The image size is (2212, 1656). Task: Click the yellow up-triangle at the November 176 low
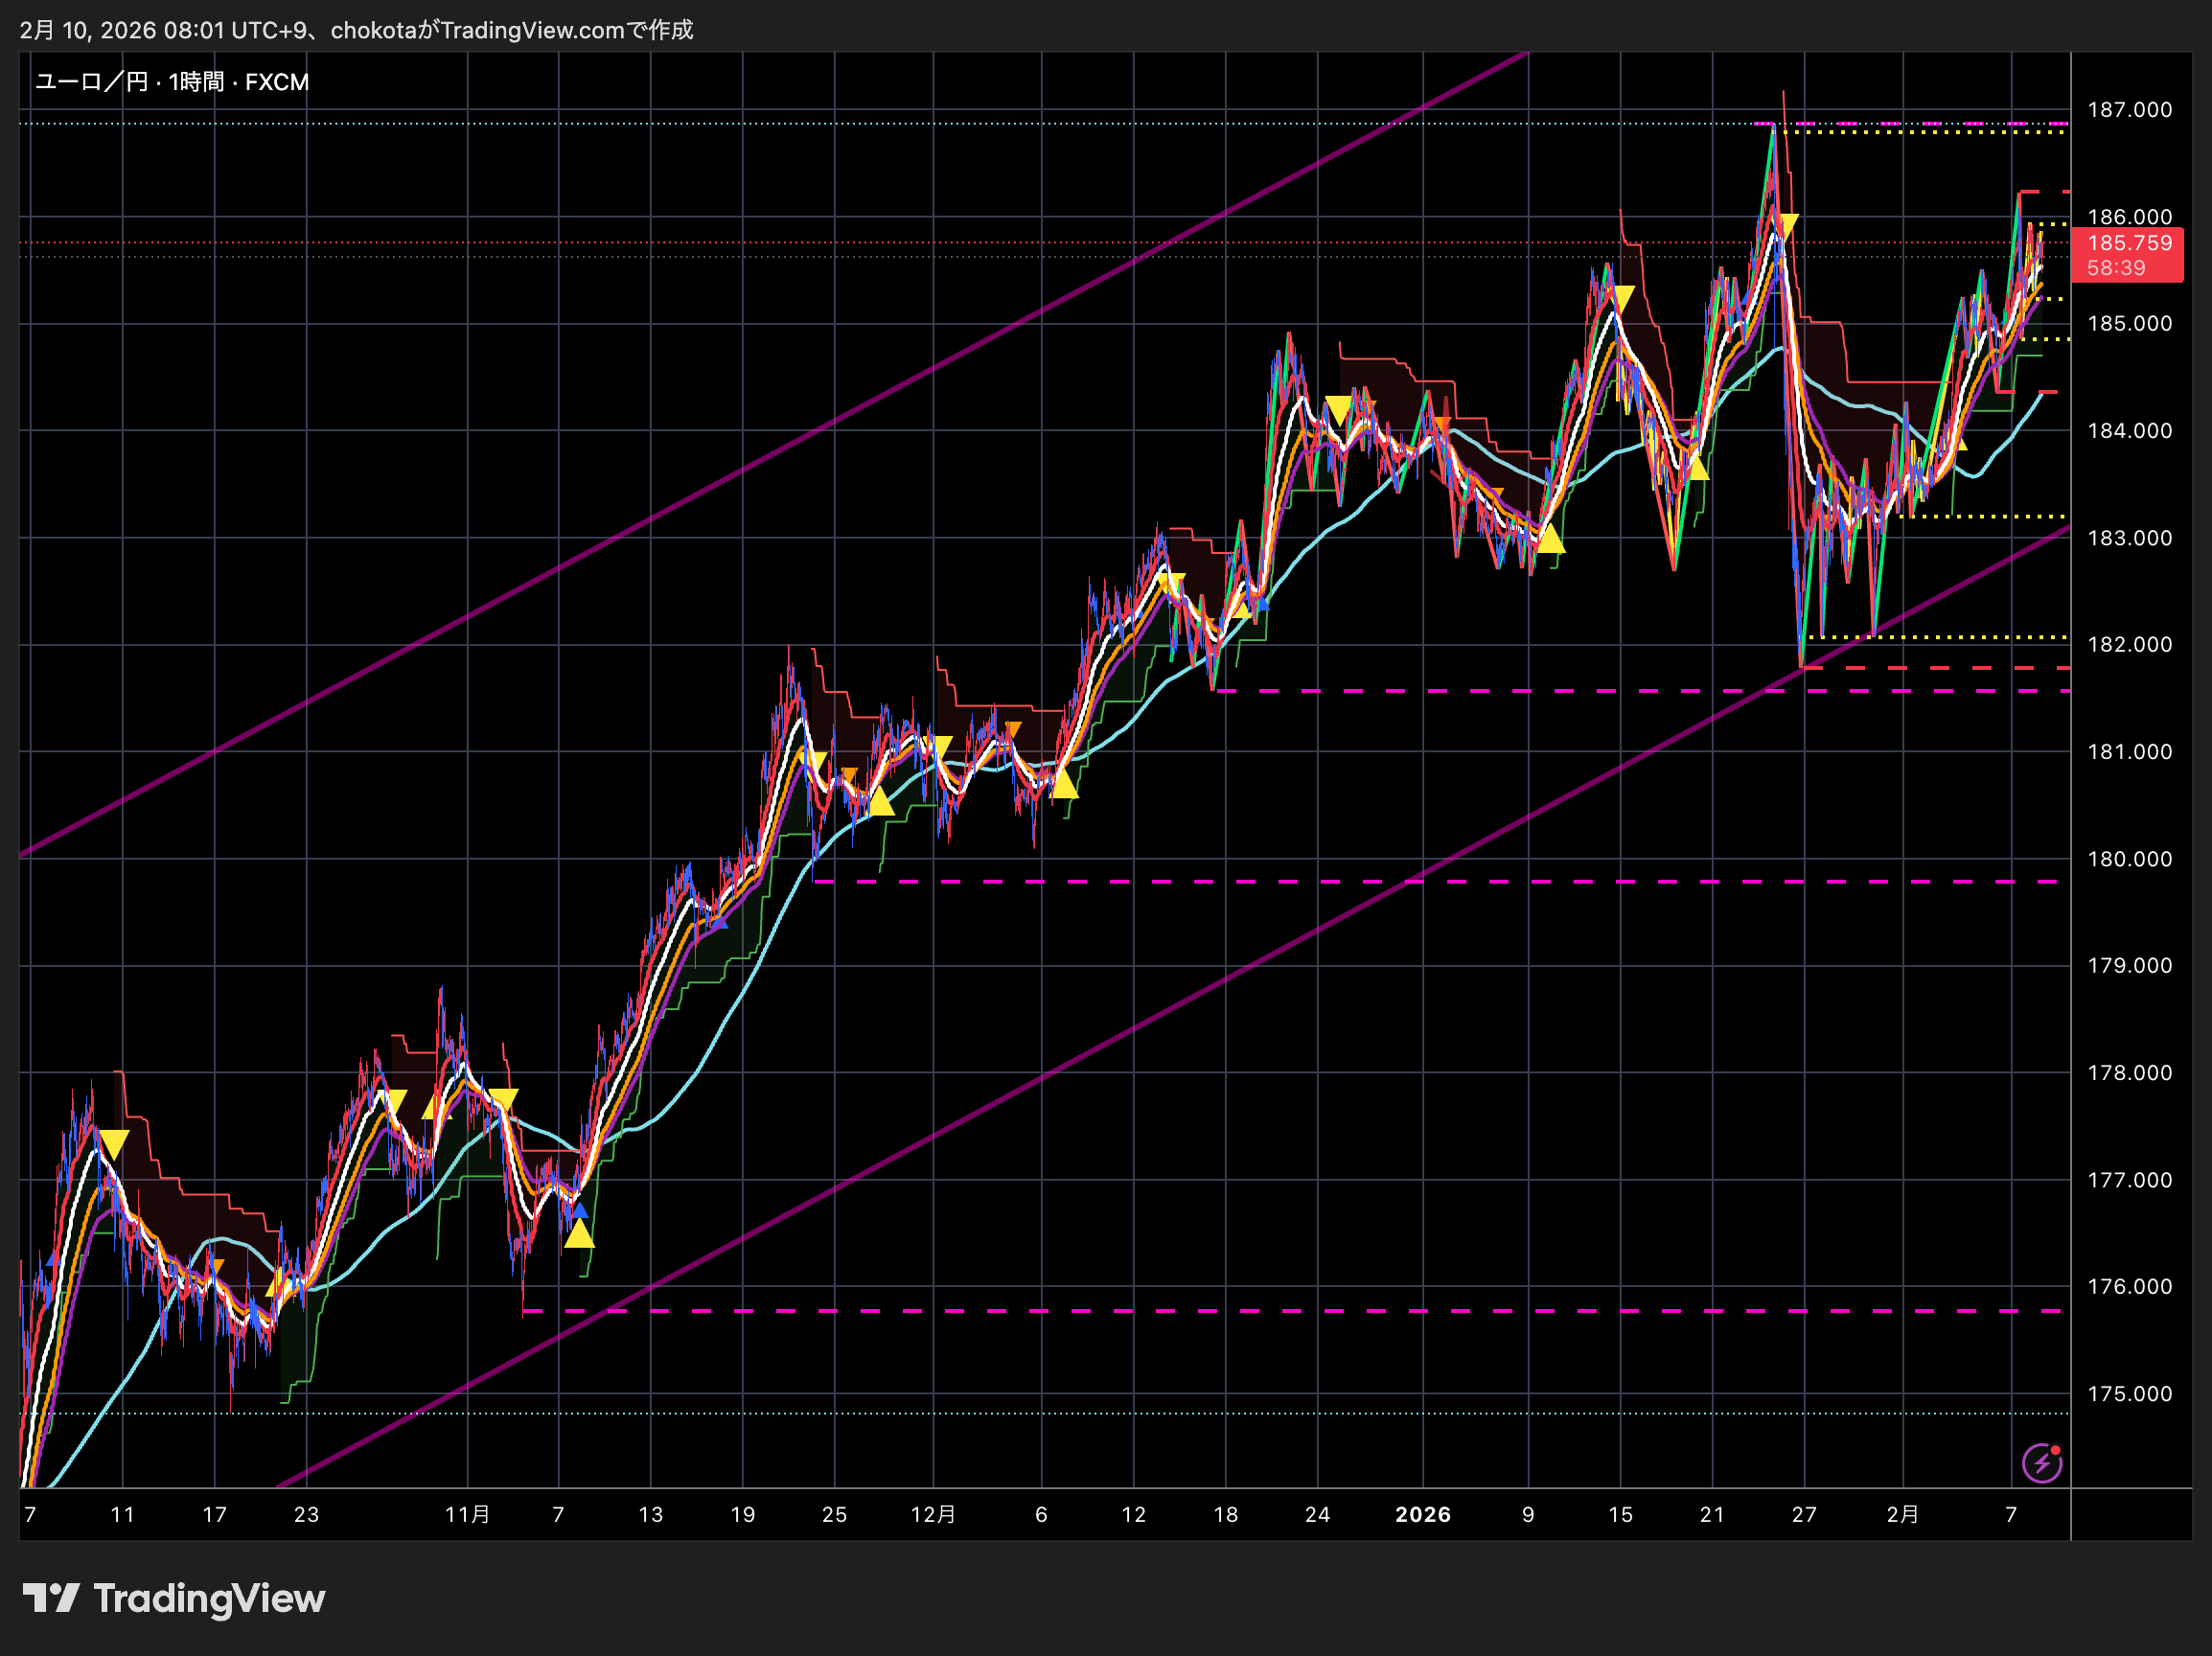pos(579,1236)
